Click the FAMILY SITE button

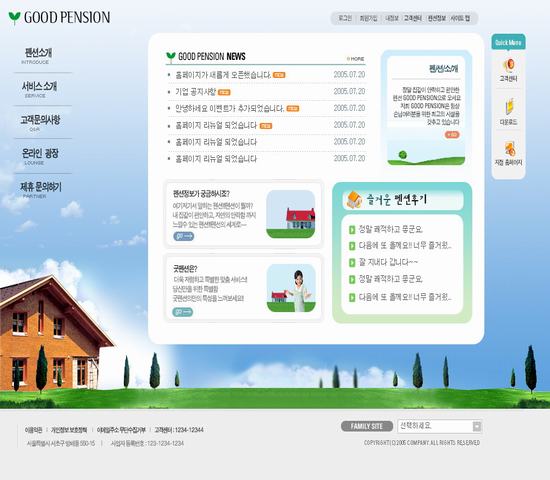pos(367,426)
